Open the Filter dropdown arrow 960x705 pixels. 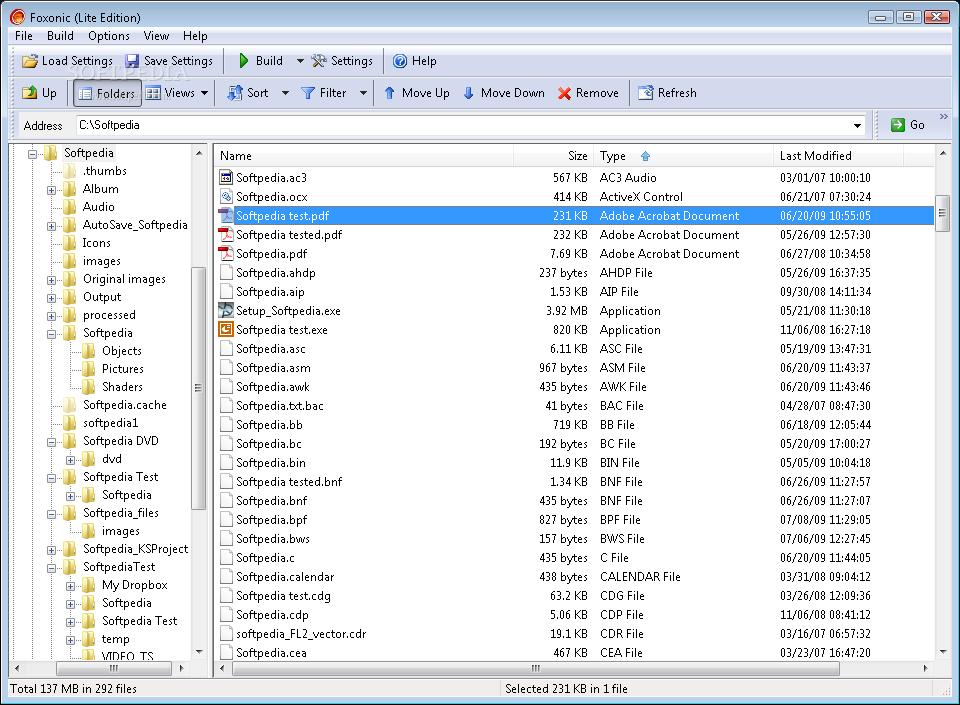(x=363, y=93)
